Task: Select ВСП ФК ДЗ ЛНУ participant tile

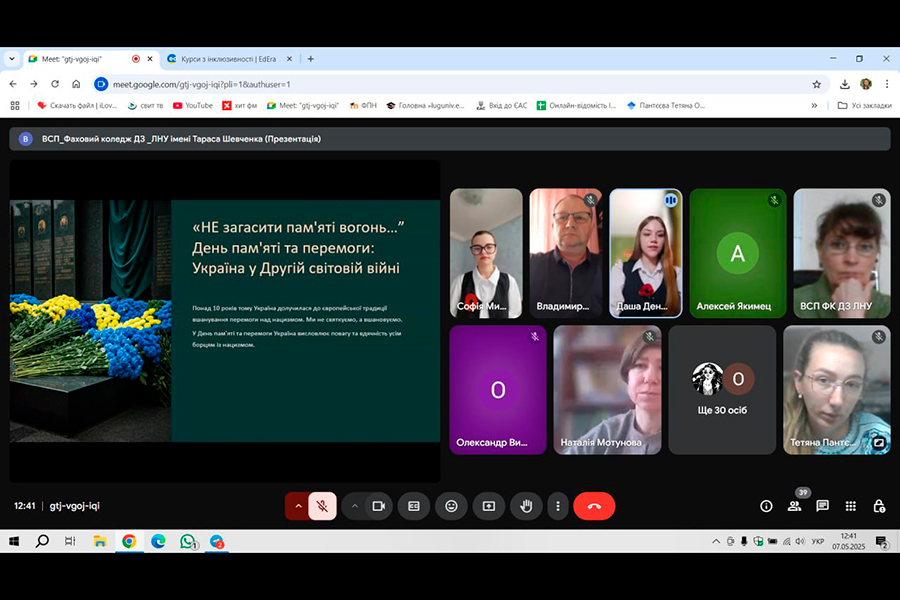Action: [x=842, y=253]
